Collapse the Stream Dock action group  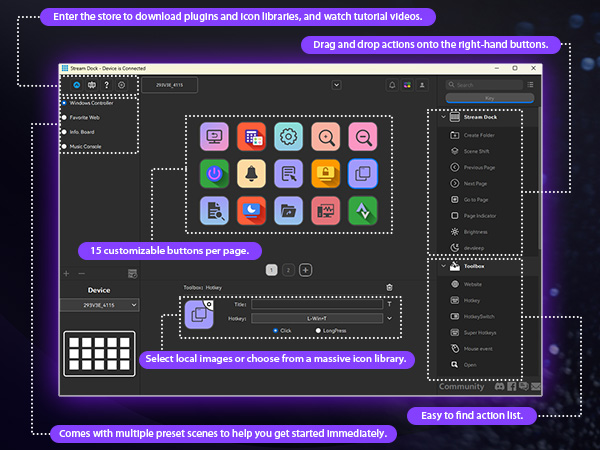(443, 117)
